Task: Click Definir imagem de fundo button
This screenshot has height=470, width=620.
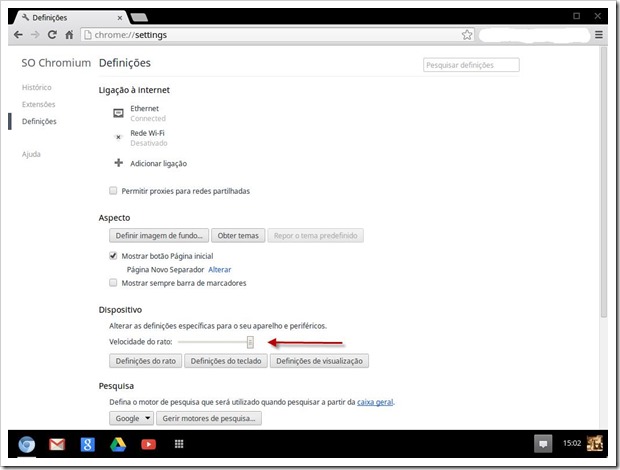Action: click(159, 236)
